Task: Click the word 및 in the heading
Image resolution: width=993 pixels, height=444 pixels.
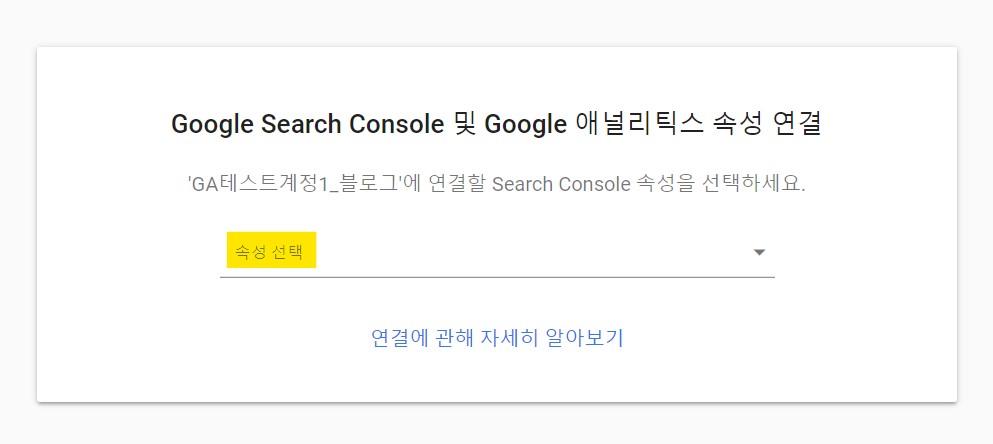Action: (x=465, y=124)
